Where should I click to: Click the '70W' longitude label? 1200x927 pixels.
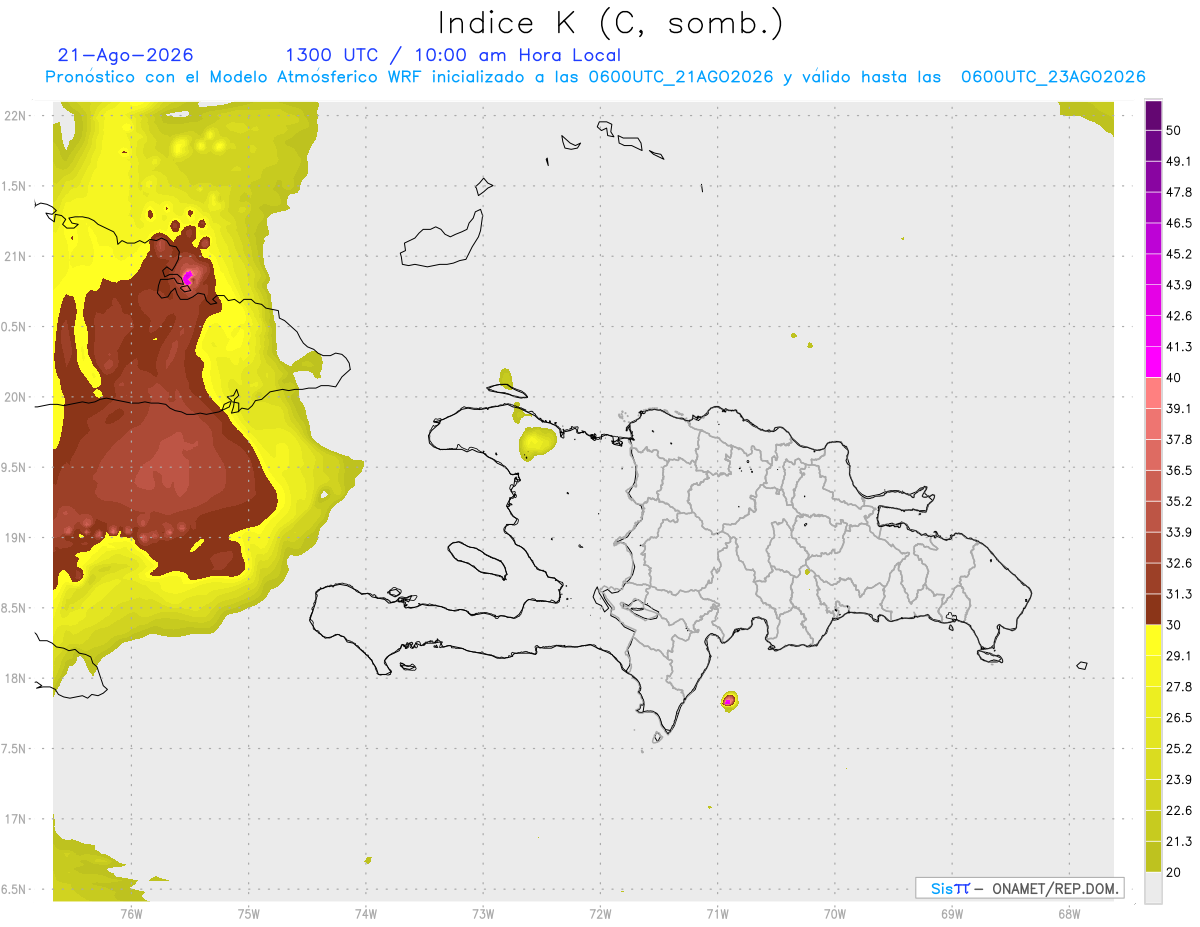tap(835, 913)
